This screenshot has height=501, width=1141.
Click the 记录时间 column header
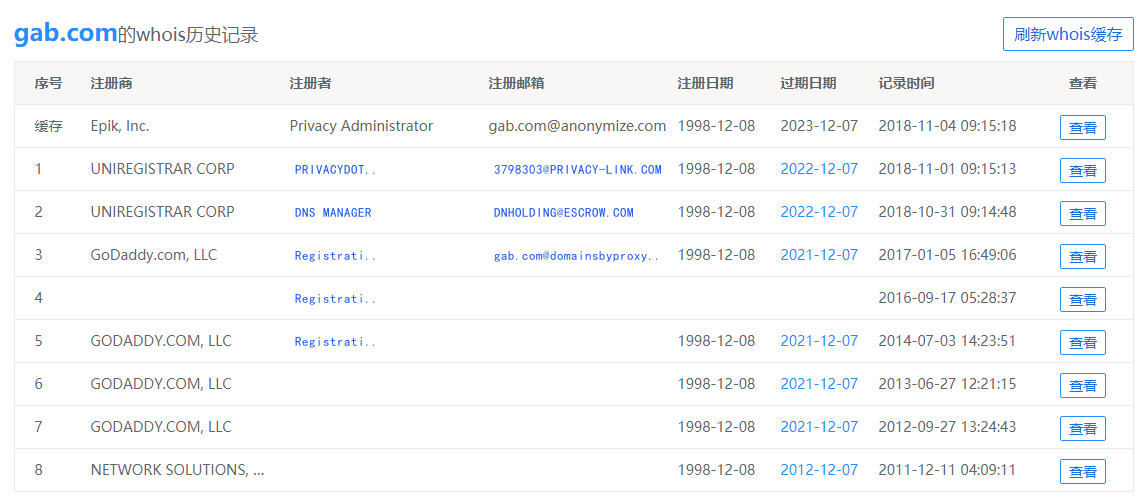click(906, 84)
